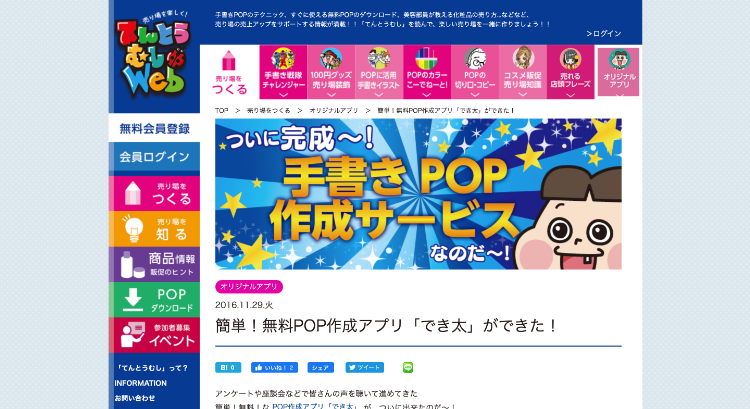750x409 pixels.
Task: Open the コスメ販促売り場知識 nav item
Action: click(522, 72)
